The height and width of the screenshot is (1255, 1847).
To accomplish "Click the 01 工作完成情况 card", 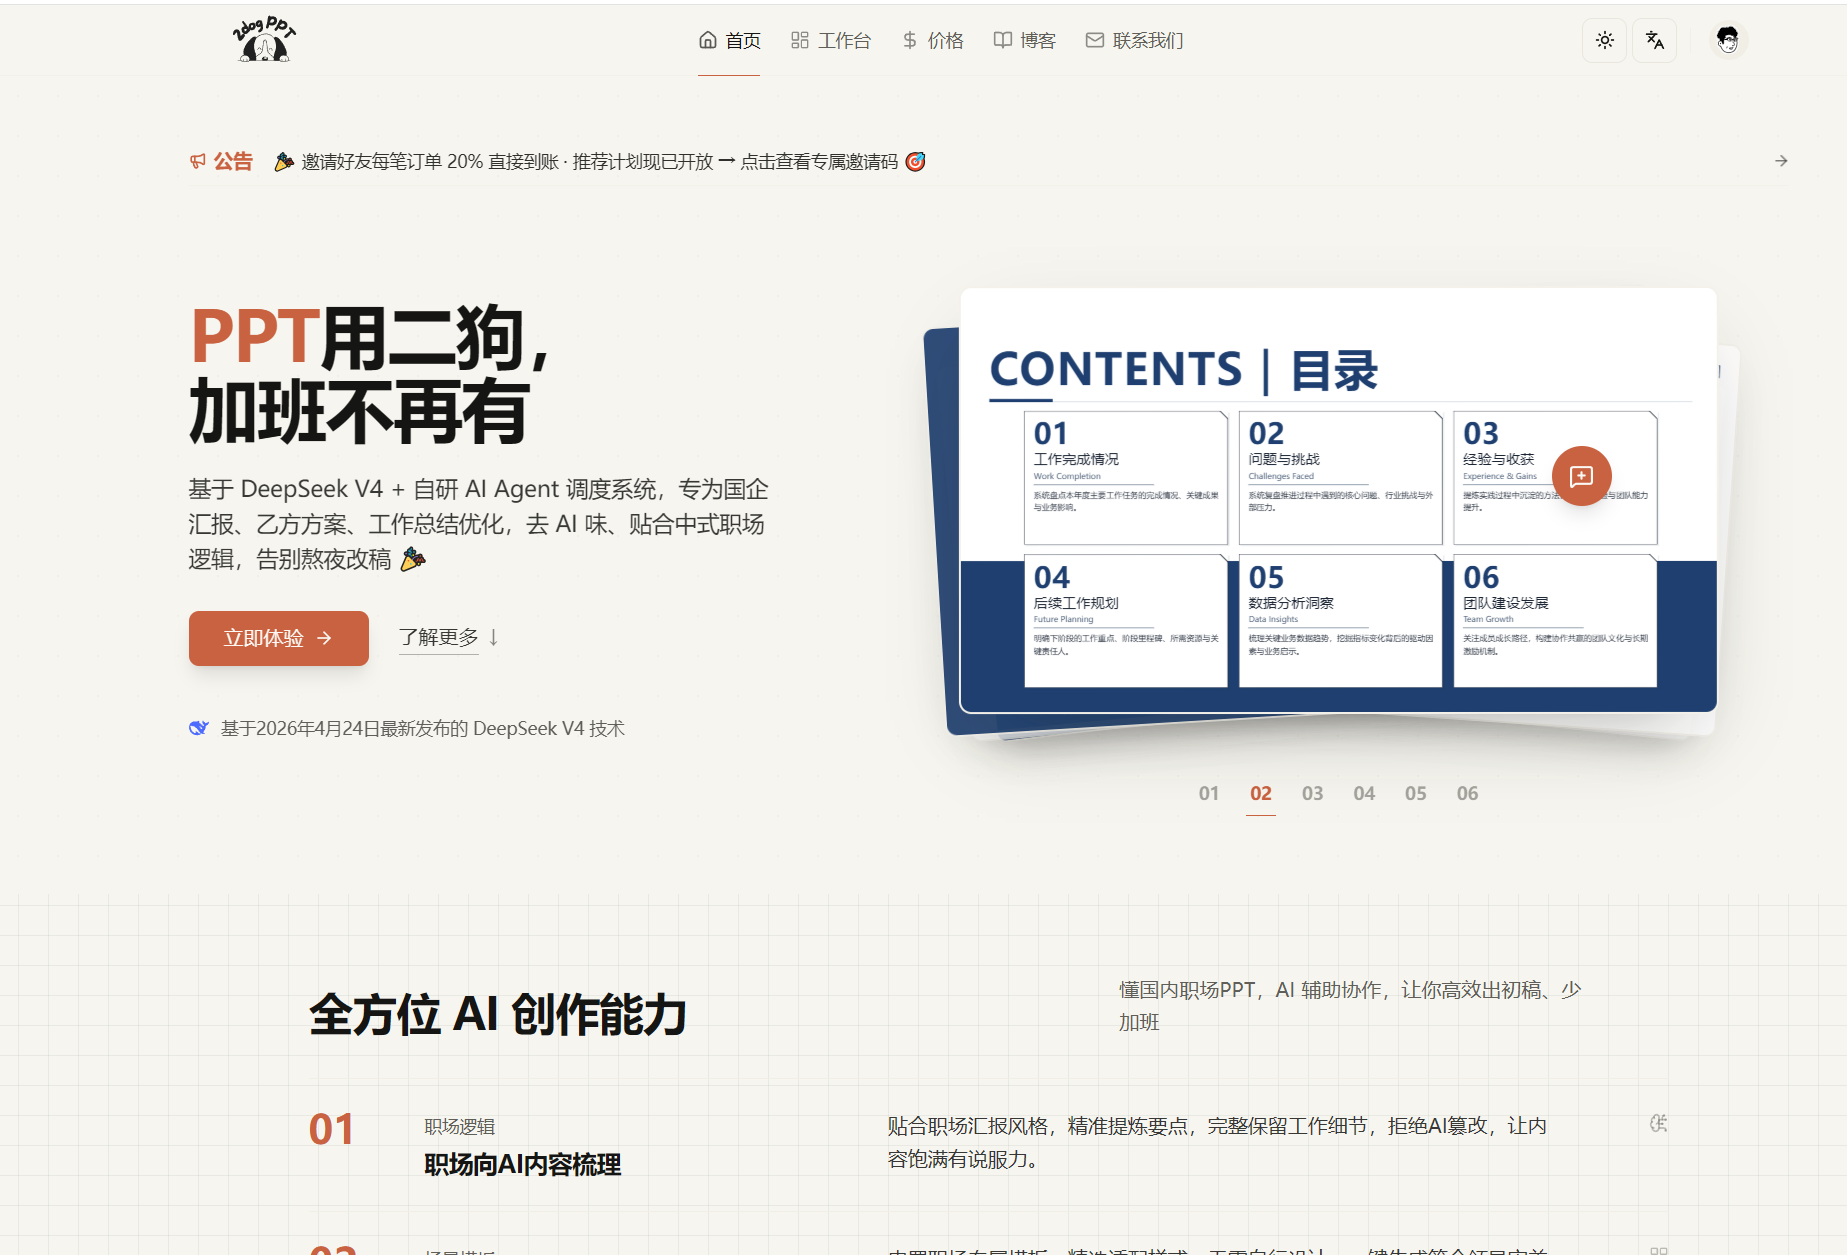I will click(x=1126, y=478).
